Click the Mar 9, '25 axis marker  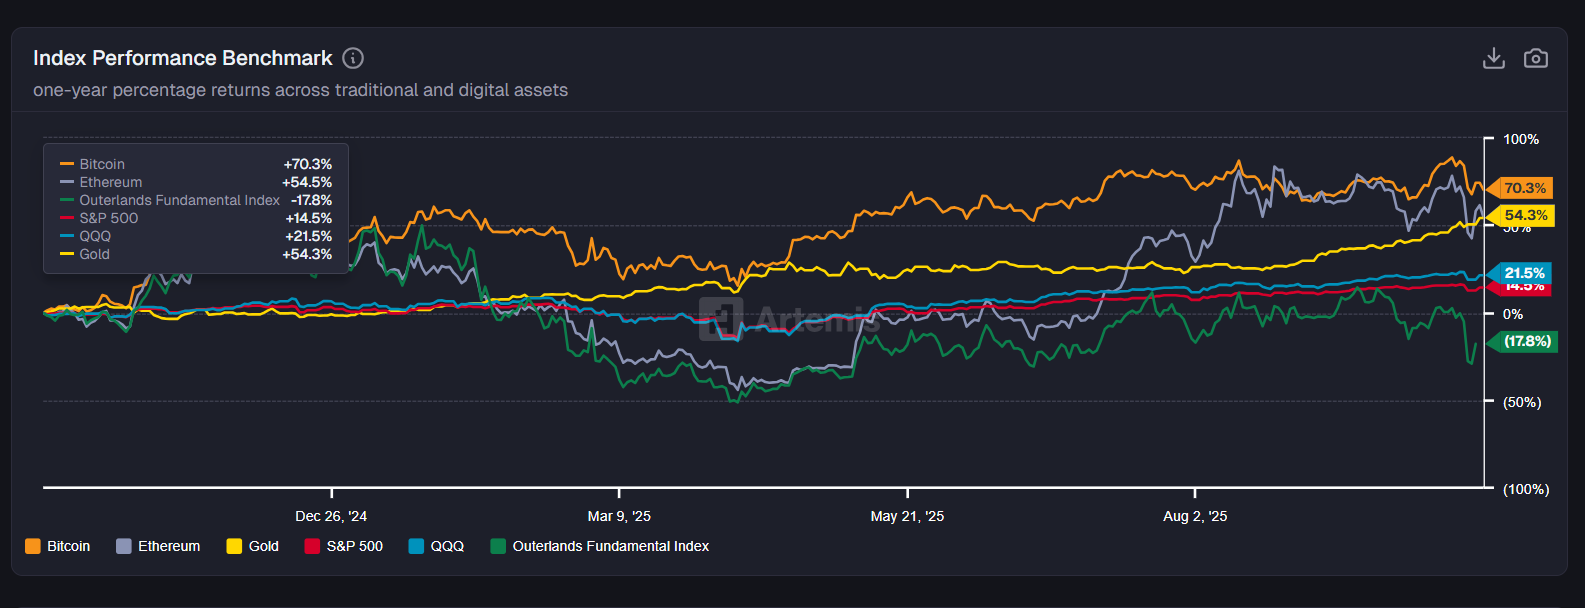(x=619, y=516)
